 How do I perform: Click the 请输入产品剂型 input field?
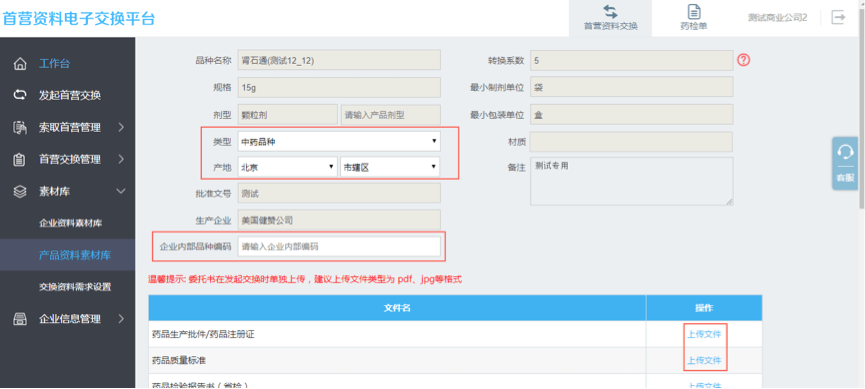(391, 115)
